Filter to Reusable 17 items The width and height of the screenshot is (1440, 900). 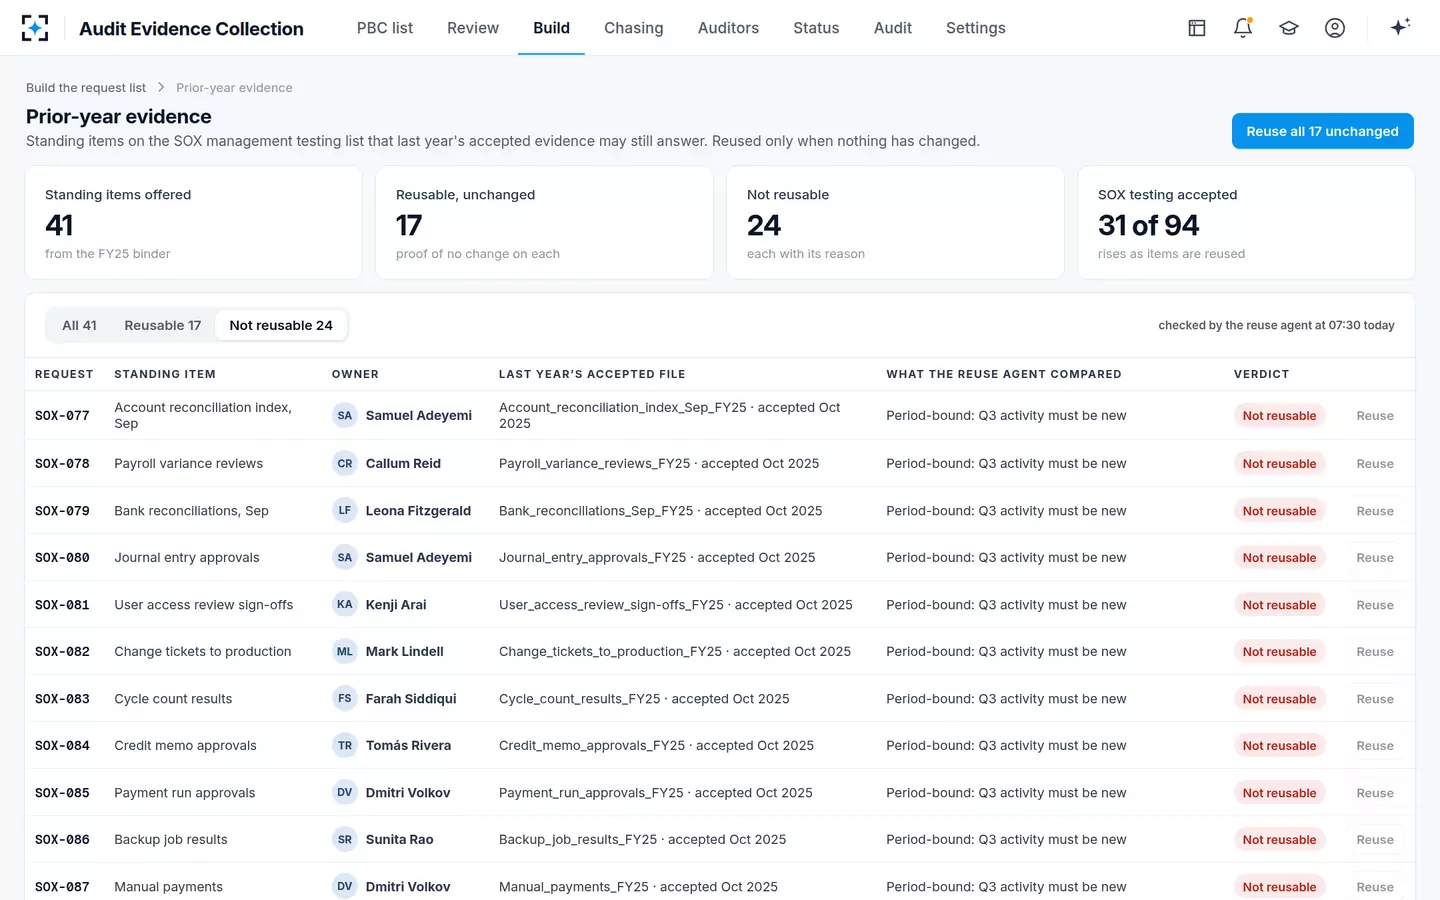(163, 325)
